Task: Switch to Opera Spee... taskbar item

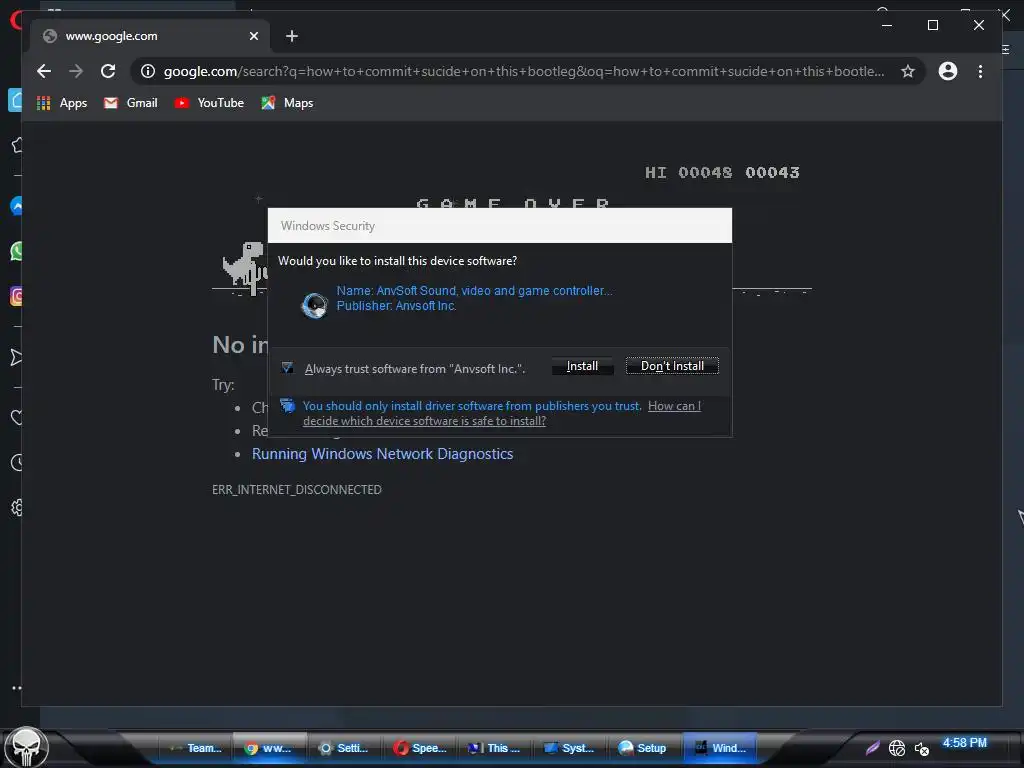Action: [x=419, y=748]
